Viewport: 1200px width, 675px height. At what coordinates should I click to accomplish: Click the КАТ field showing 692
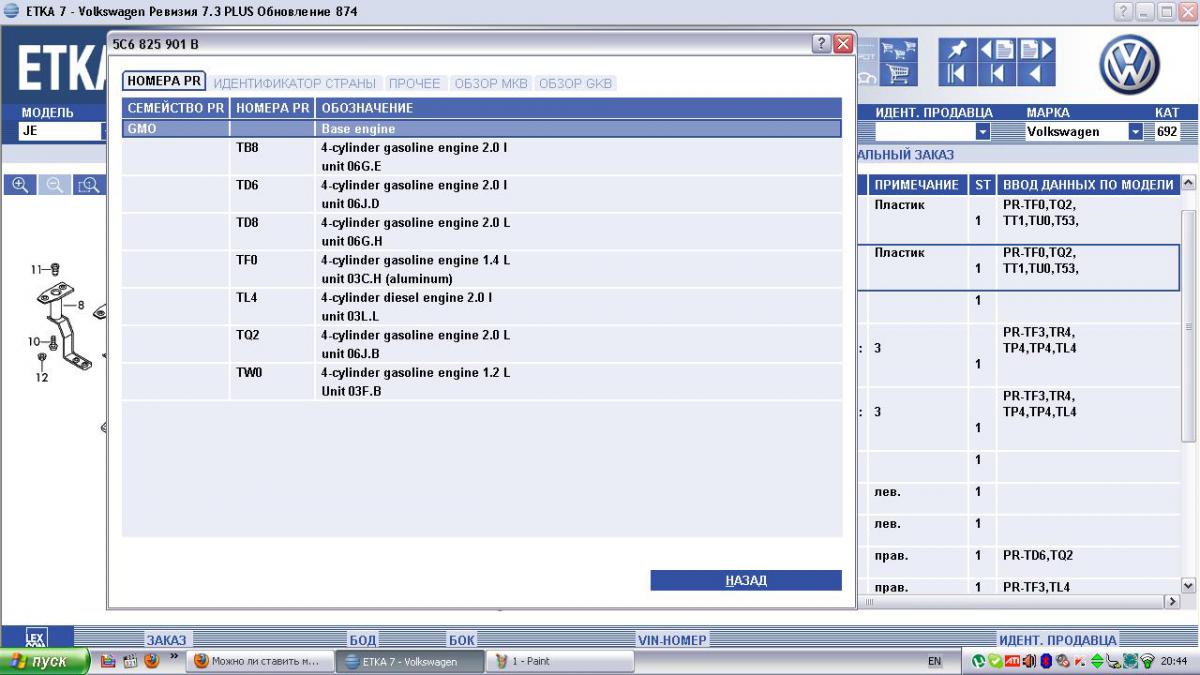pos(1167,131)
